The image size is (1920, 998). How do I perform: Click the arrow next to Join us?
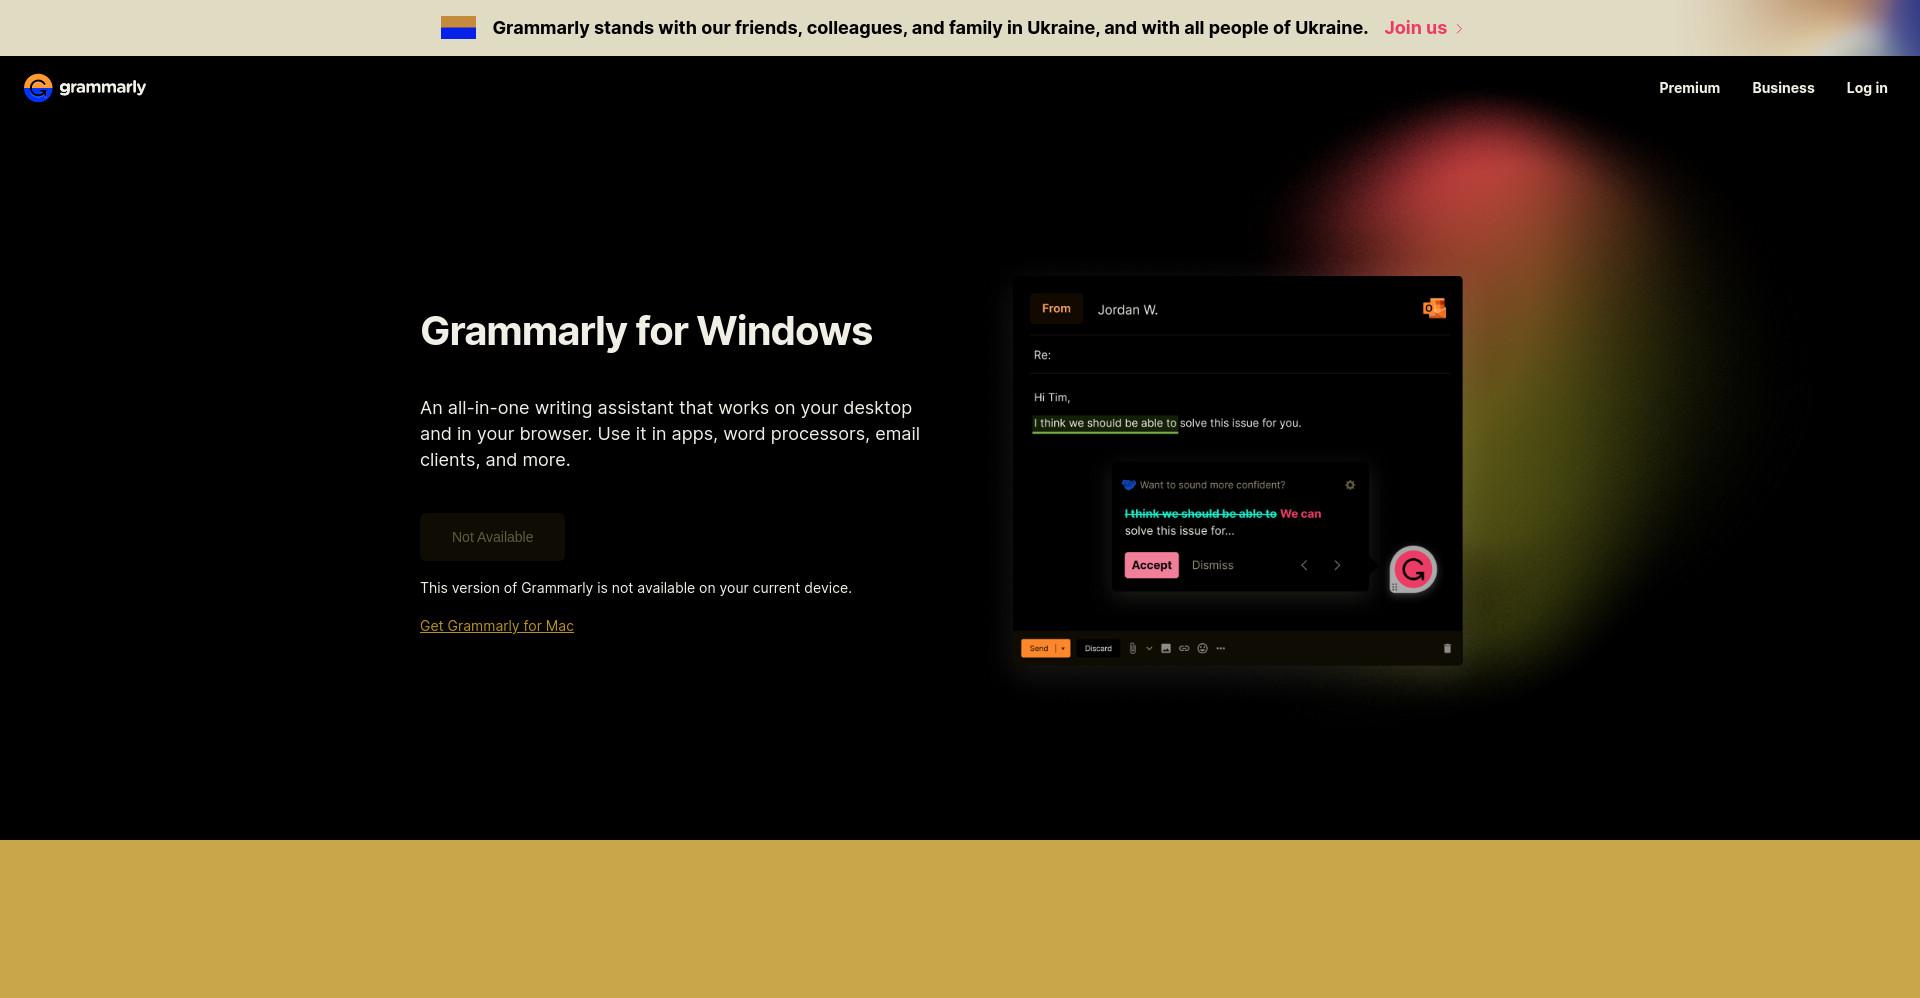click(1459, 29)
